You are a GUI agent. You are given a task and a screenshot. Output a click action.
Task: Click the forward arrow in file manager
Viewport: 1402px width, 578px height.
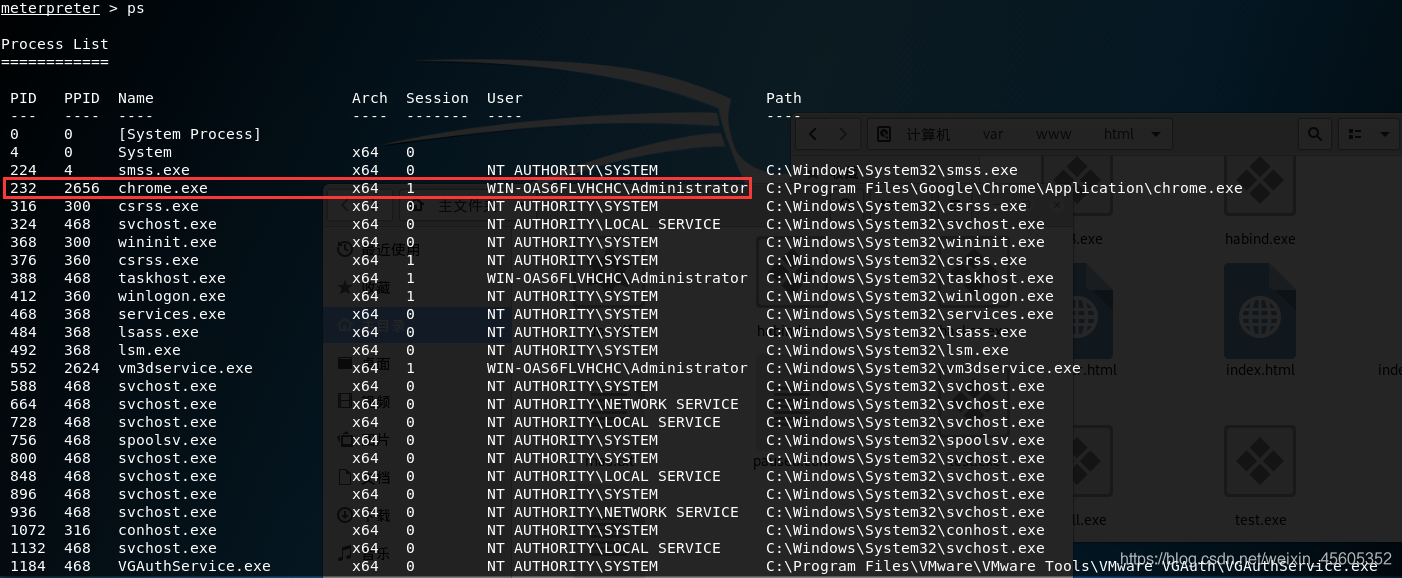[843, 134]
